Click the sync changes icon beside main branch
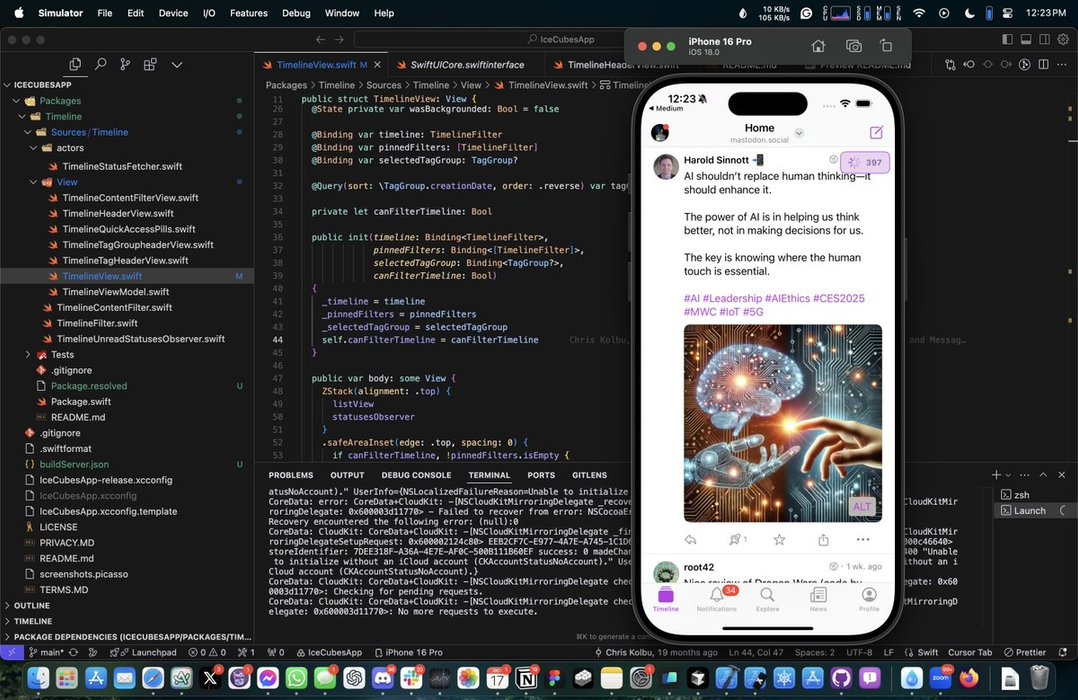1078x700 pixels. coord(74,652)
